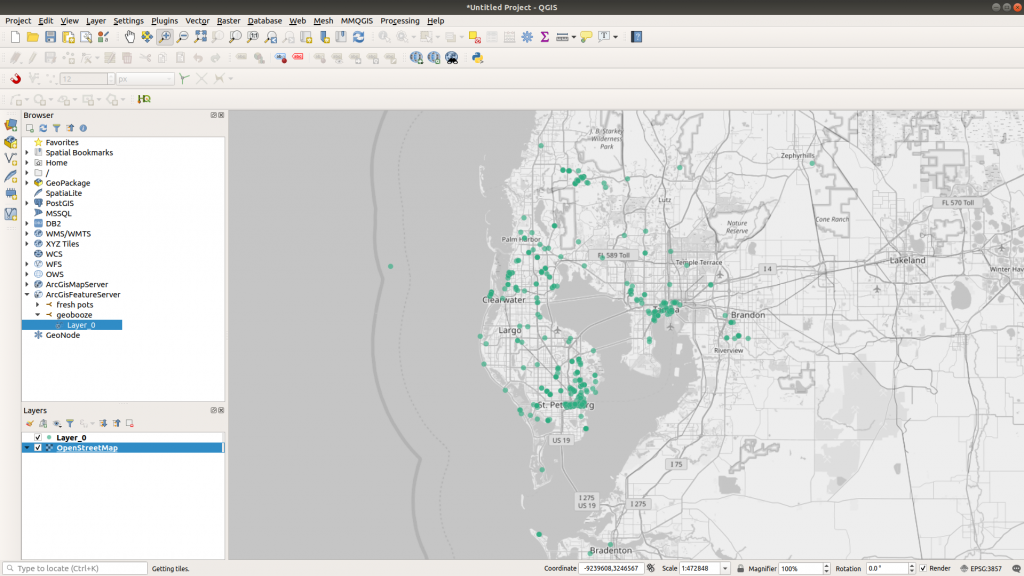This screenshot has width=1024, height=576.
Task: Create a new project with the blank page icon
Action: [x=15, y=37]
